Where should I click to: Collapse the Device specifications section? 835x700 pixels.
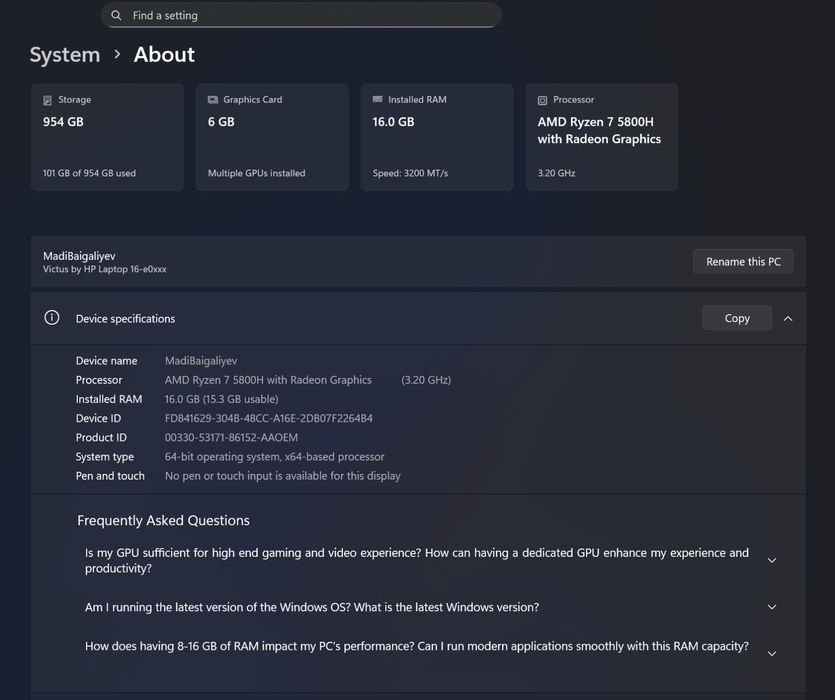(788, 318)
